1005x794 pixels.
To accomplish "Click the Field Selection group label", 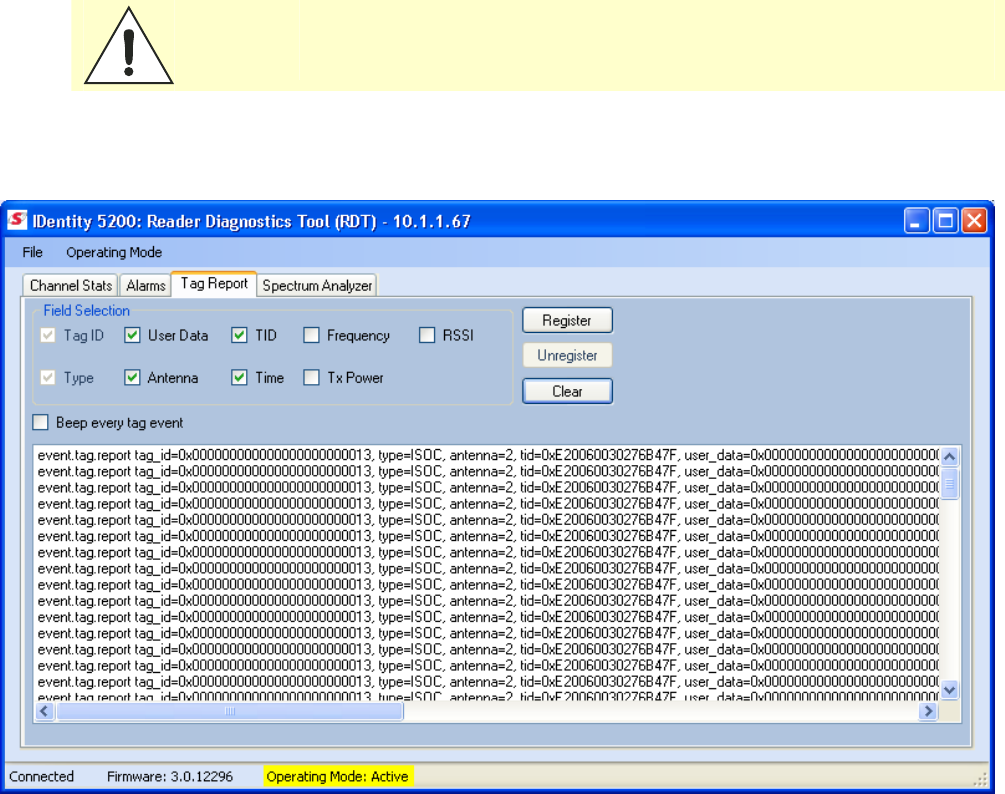I will (x=87, y=311).
